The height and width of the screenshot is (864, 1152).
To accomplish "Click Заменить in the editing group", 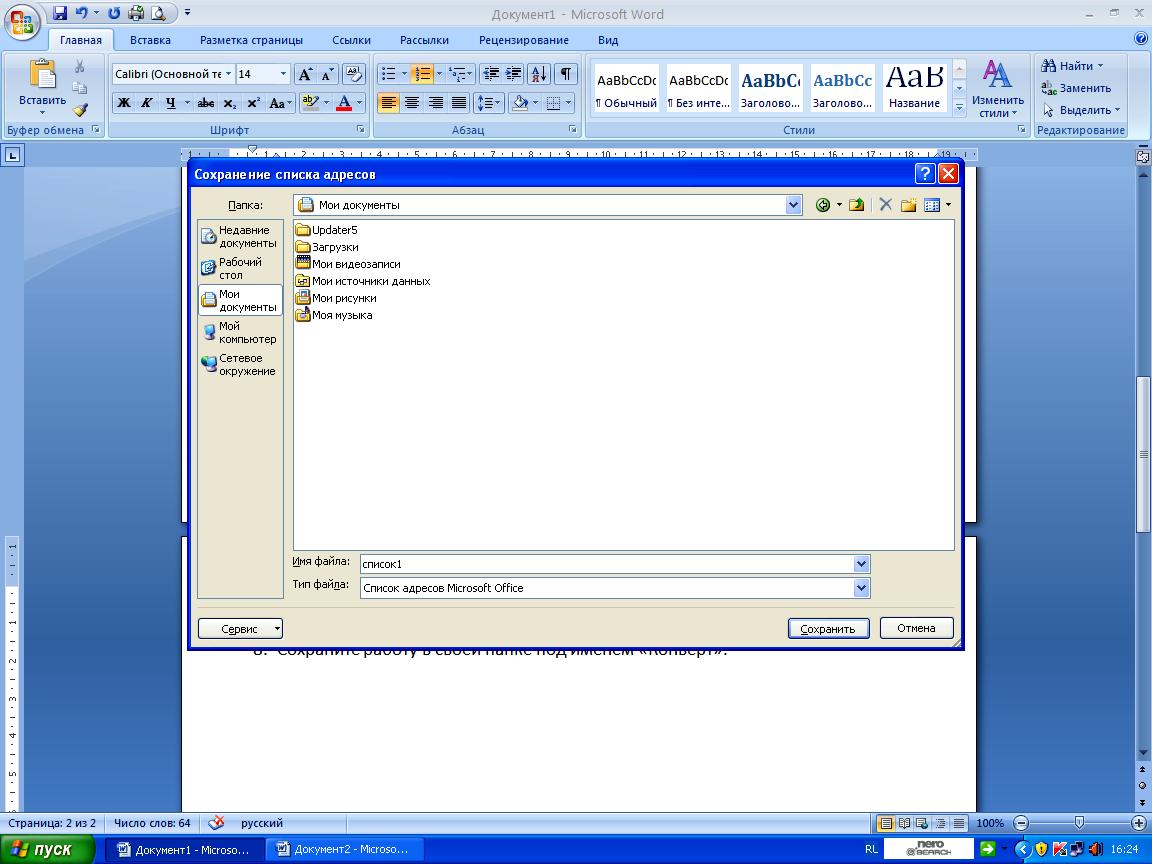I will 1076,88.
